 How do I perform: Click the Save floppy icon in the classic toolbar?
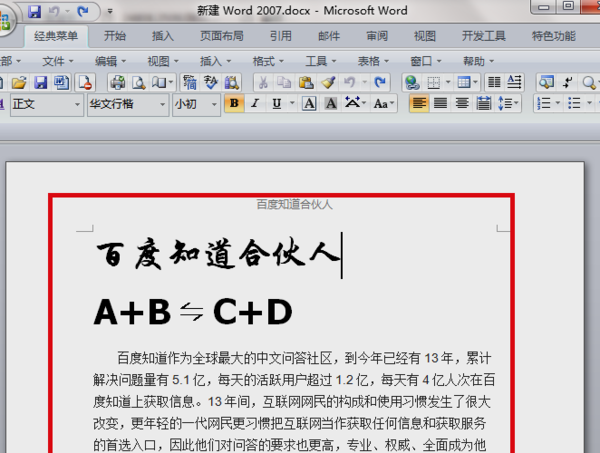(x=41, y=82)
